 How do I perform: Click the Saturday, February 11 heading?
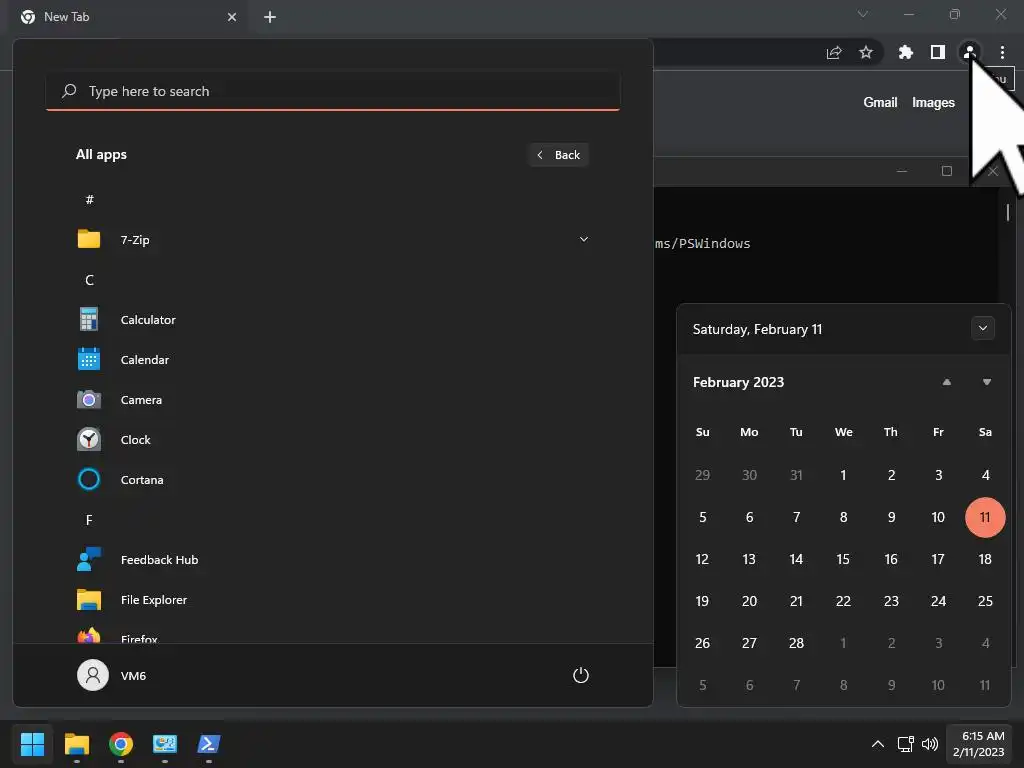(757, 329)
